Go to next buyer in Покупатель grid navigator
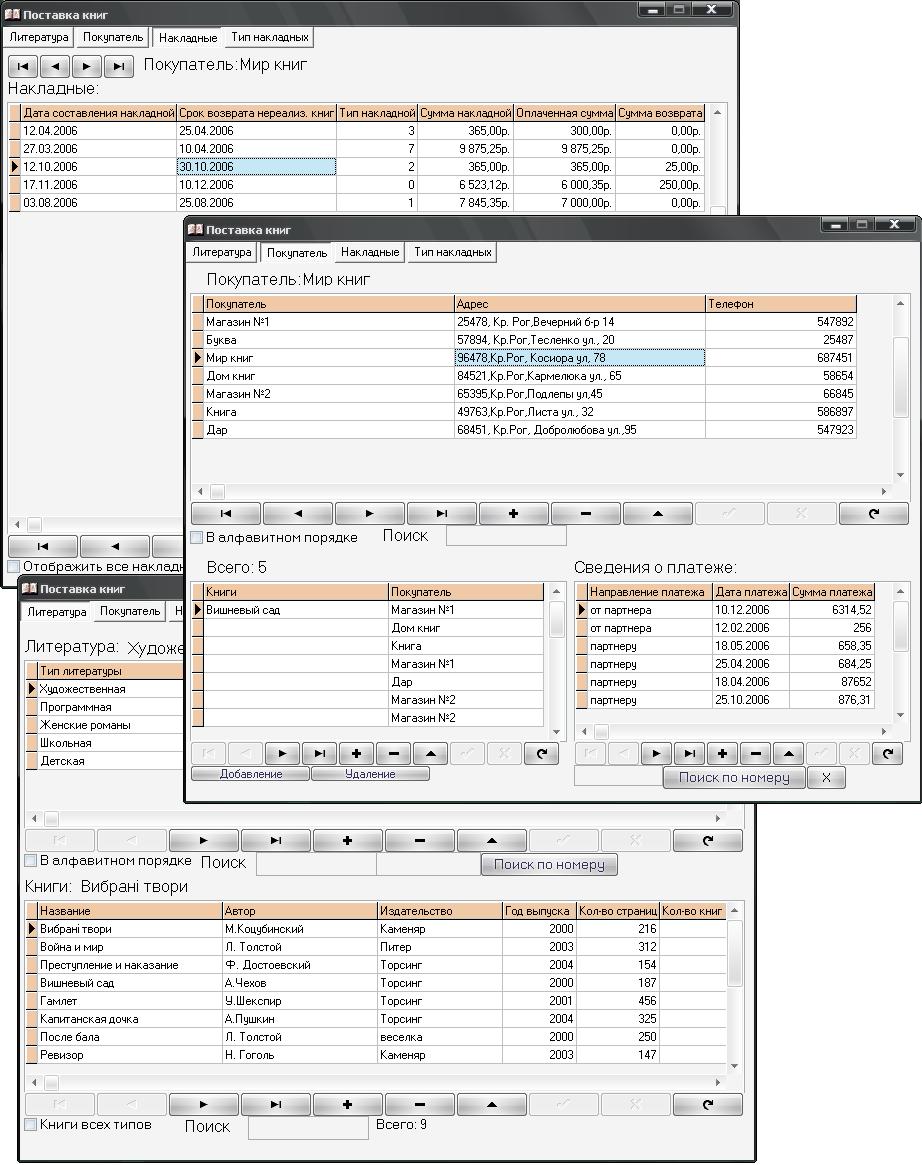The height and width of the screenshot is (1165, 922). [370, 513]
